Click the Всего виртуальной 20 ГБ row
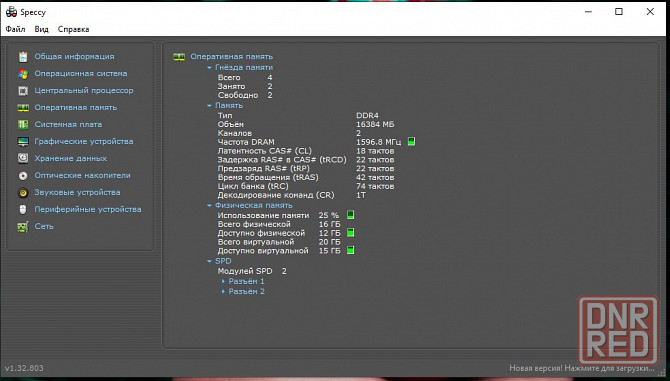 pyautogui.click(x=279, y=242)
